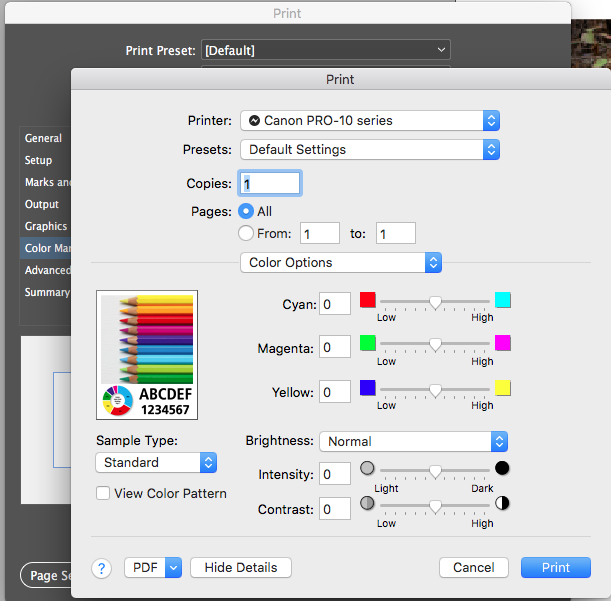Select the Output category in the sidebar
This screenshot has height=601, width=611.
coord(42,204)
